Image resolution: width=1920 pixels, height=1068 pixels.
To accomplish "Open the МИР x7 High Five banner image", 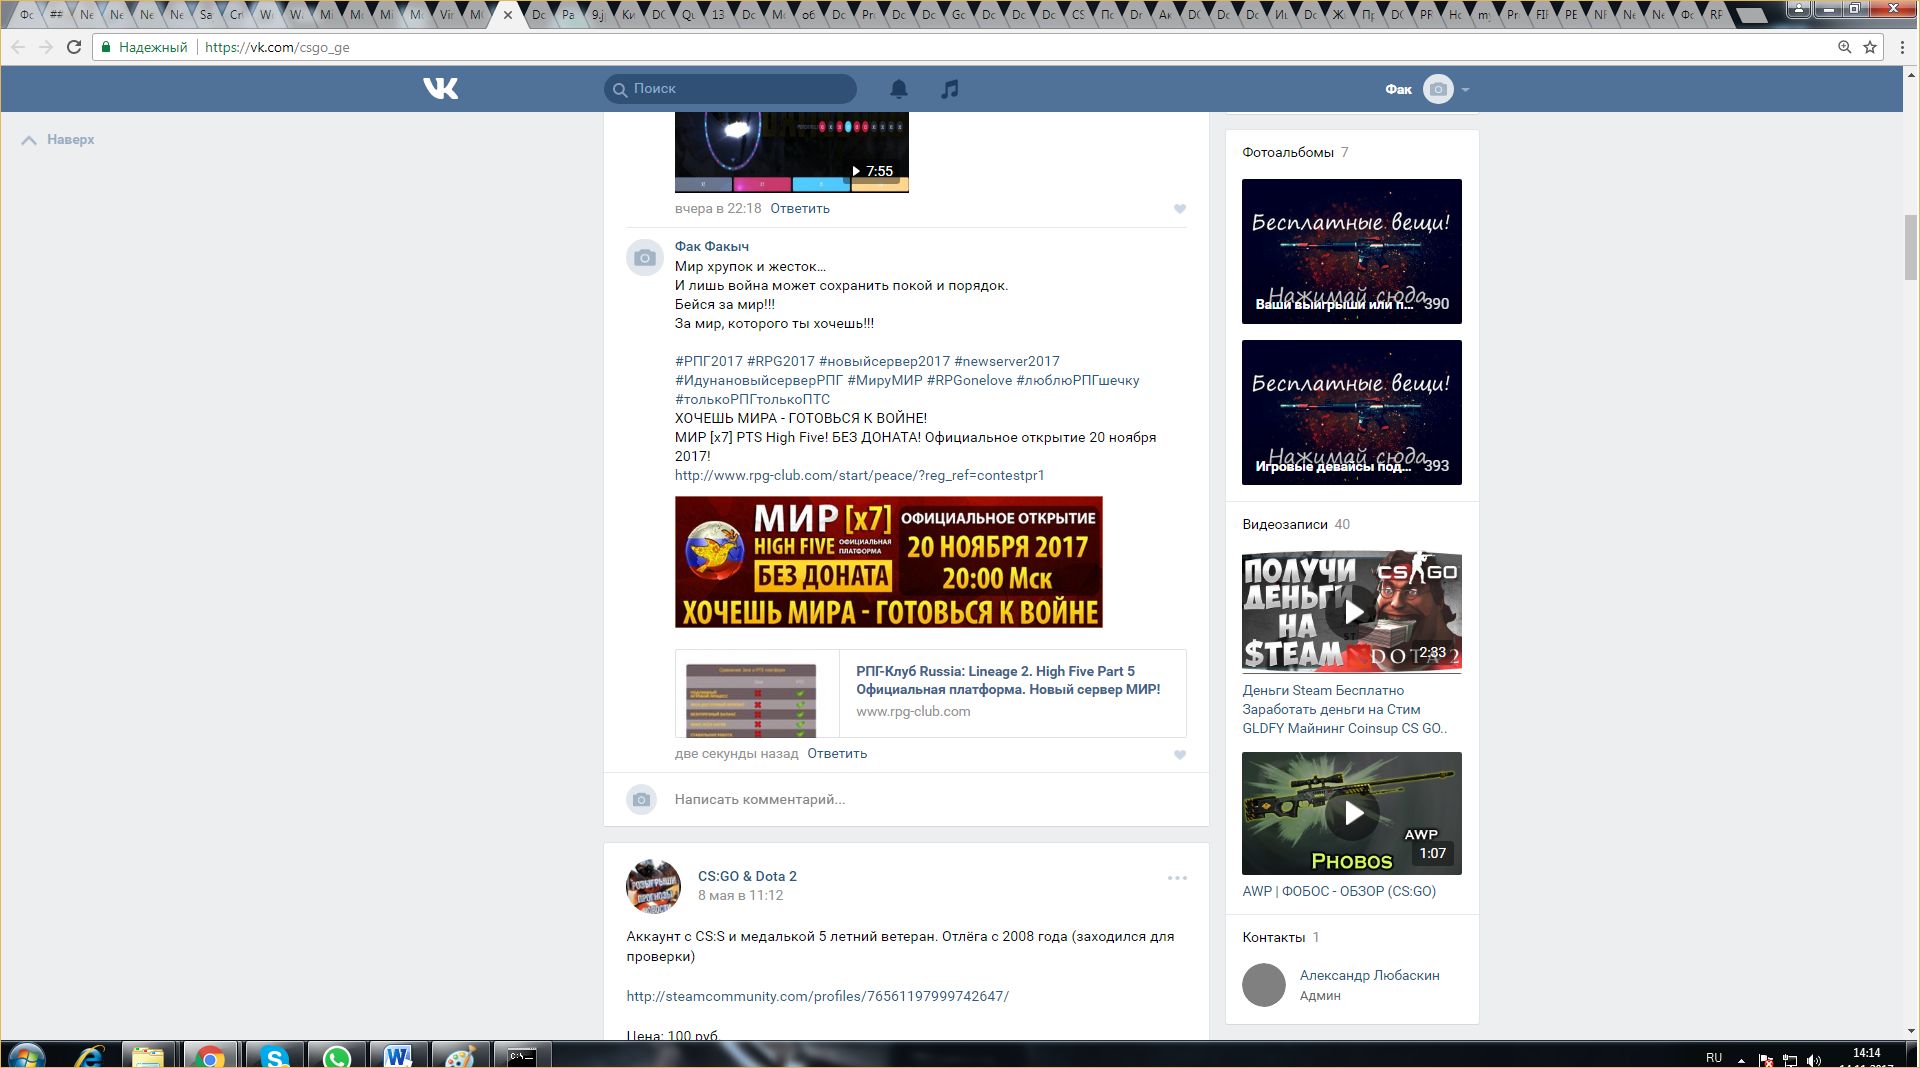I will pos(888,562).
